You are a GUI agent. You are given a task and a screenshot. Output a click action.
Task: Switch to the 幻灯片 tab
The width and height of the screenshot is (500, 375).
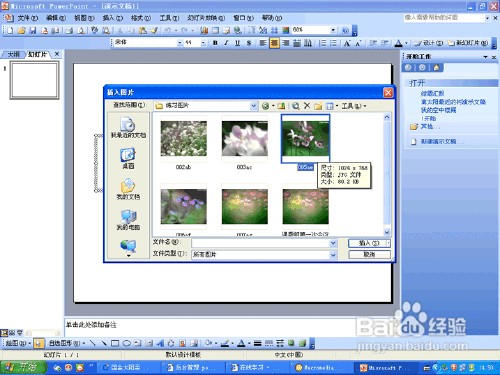37,54
